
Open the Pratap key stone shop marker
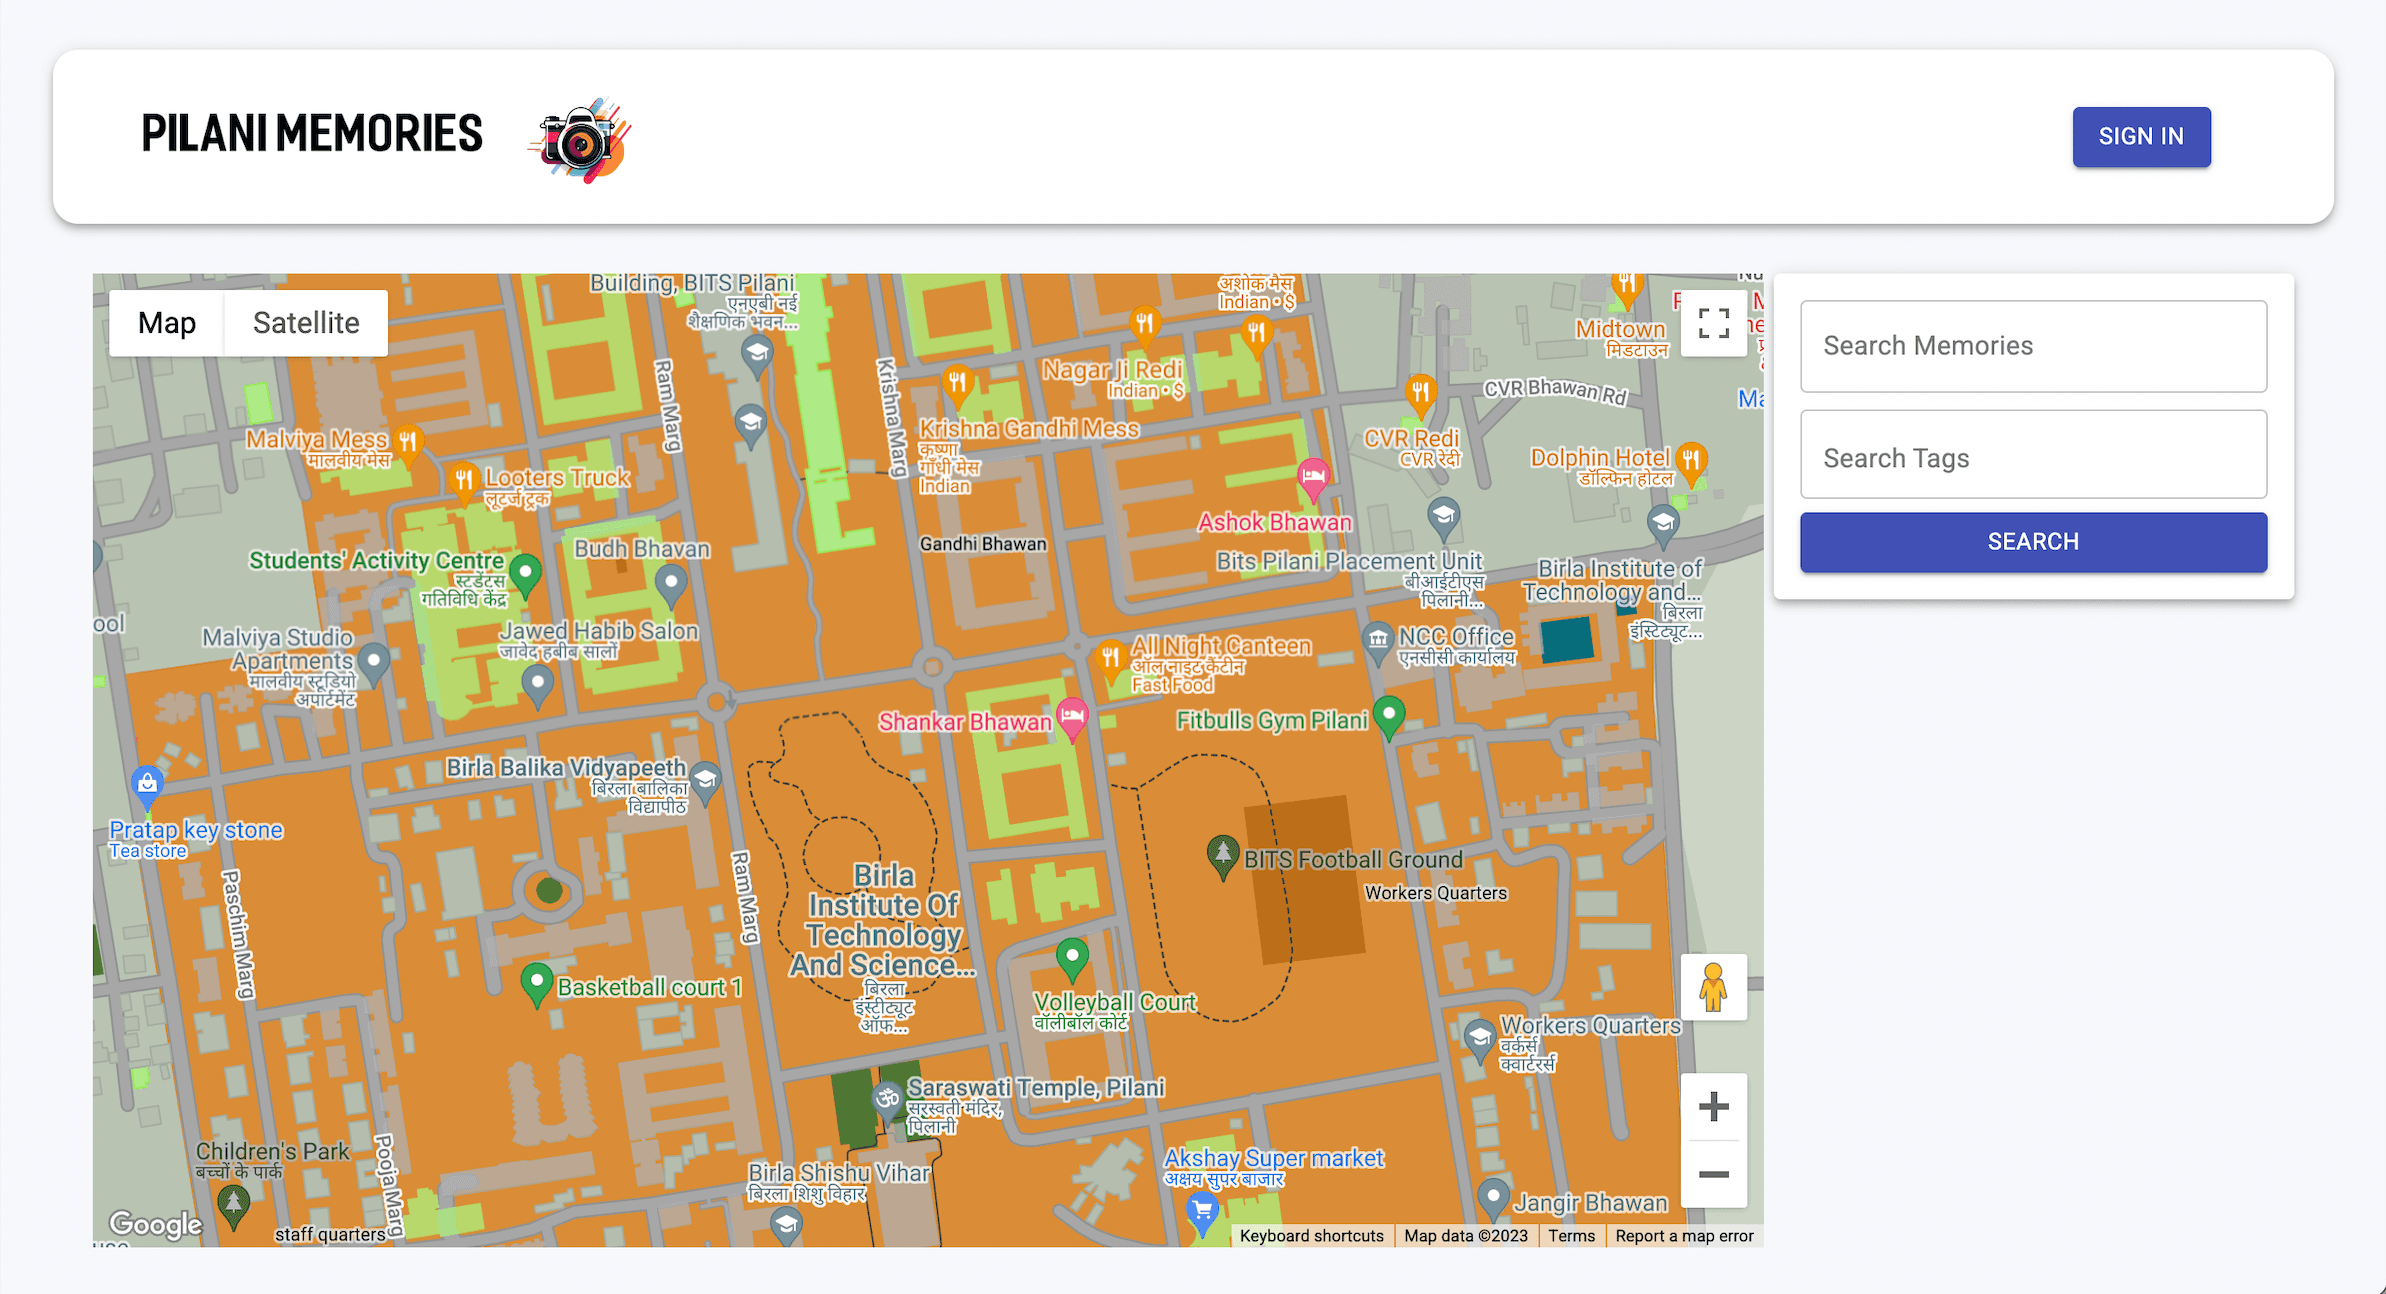(x=147, y=787)
